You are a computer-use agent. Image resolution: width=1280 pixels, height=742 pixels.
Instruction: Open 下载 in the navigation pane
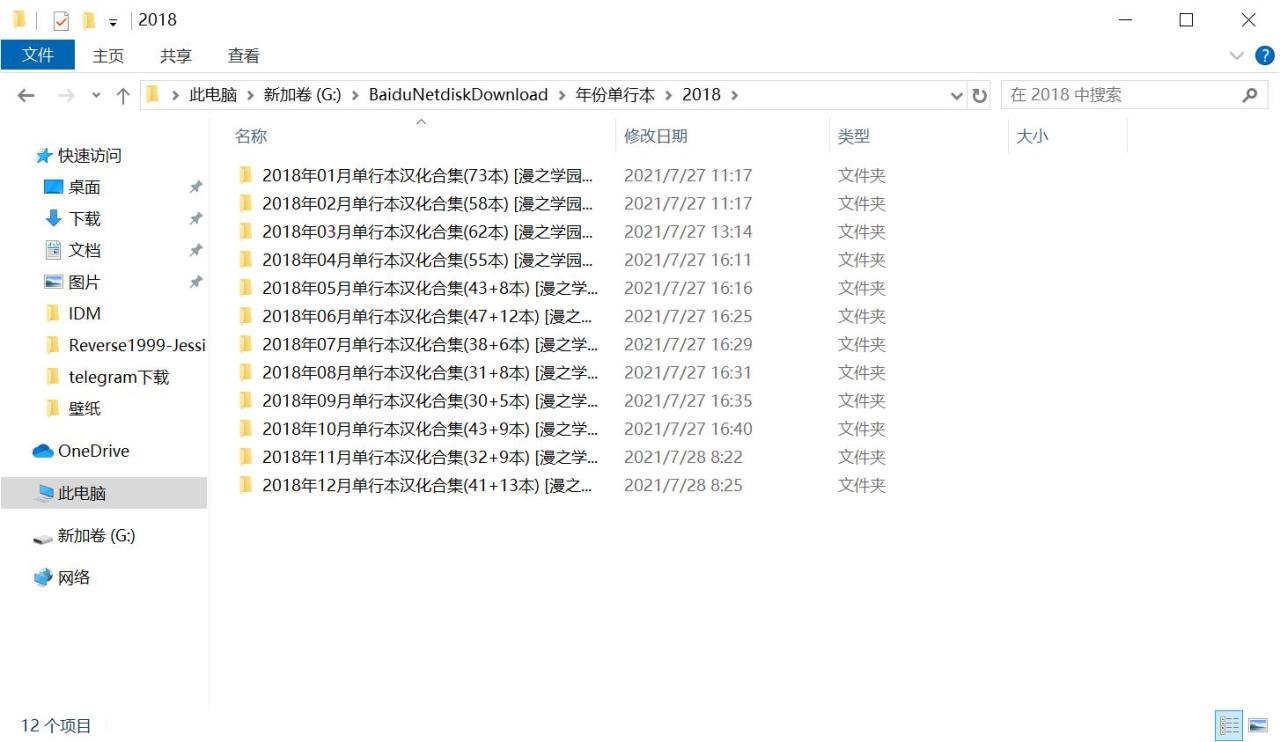point(84,218)
